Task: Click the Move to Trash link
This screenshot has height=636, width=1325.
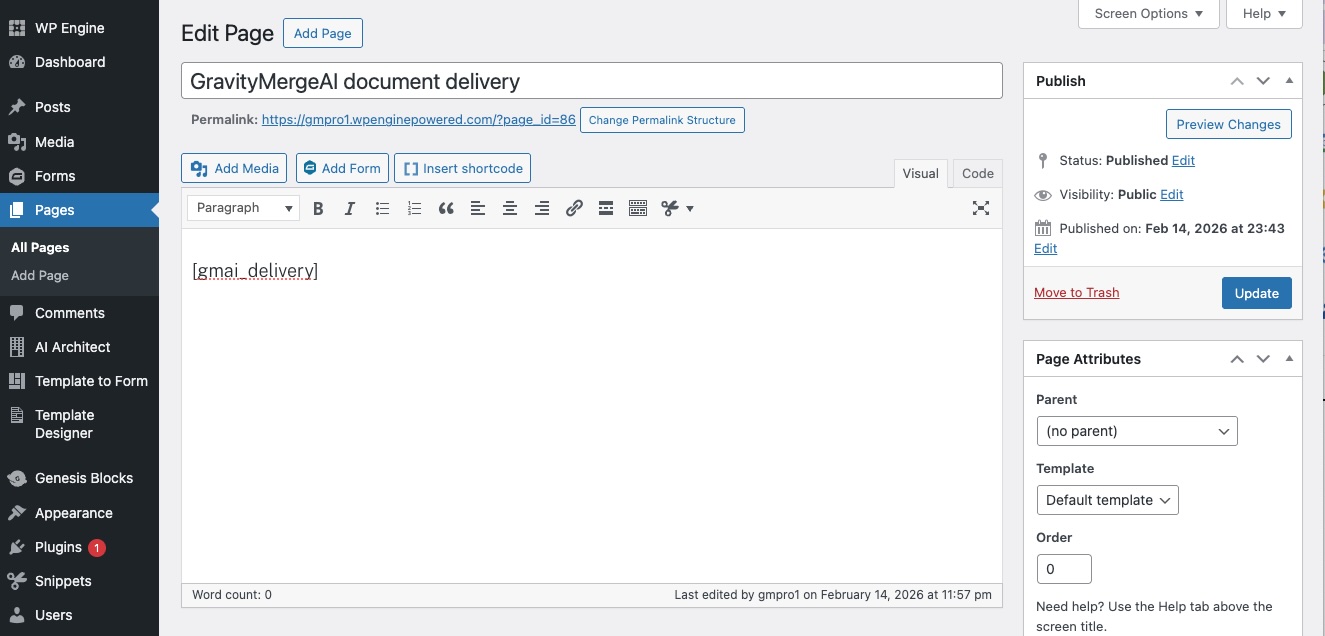Action: pyautogui.click(x=1076, y=293)
